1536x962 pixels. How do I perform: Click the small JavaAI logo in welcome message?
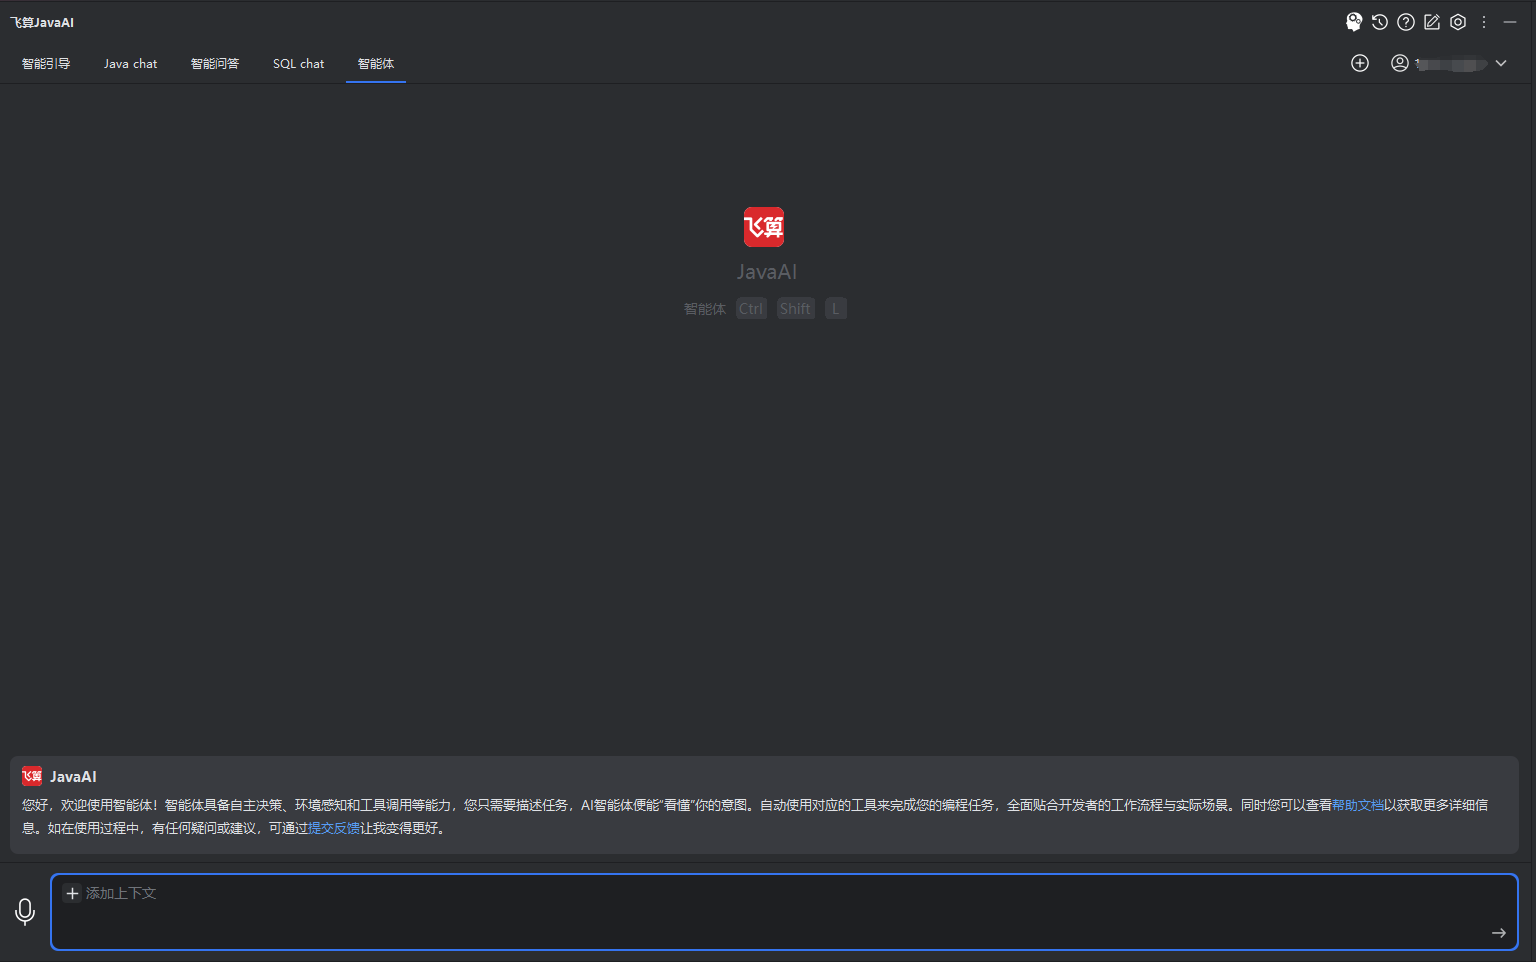point(32,776)
